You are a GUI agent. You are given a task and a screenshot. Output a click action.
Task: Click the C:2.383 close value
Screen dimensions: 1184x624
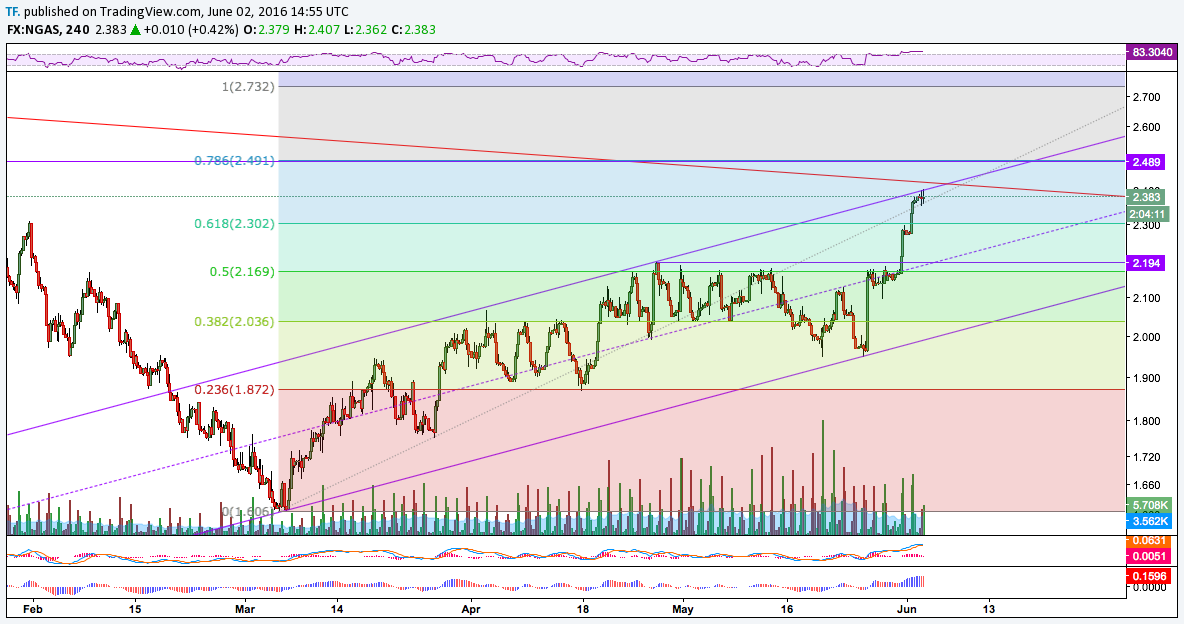414,30
